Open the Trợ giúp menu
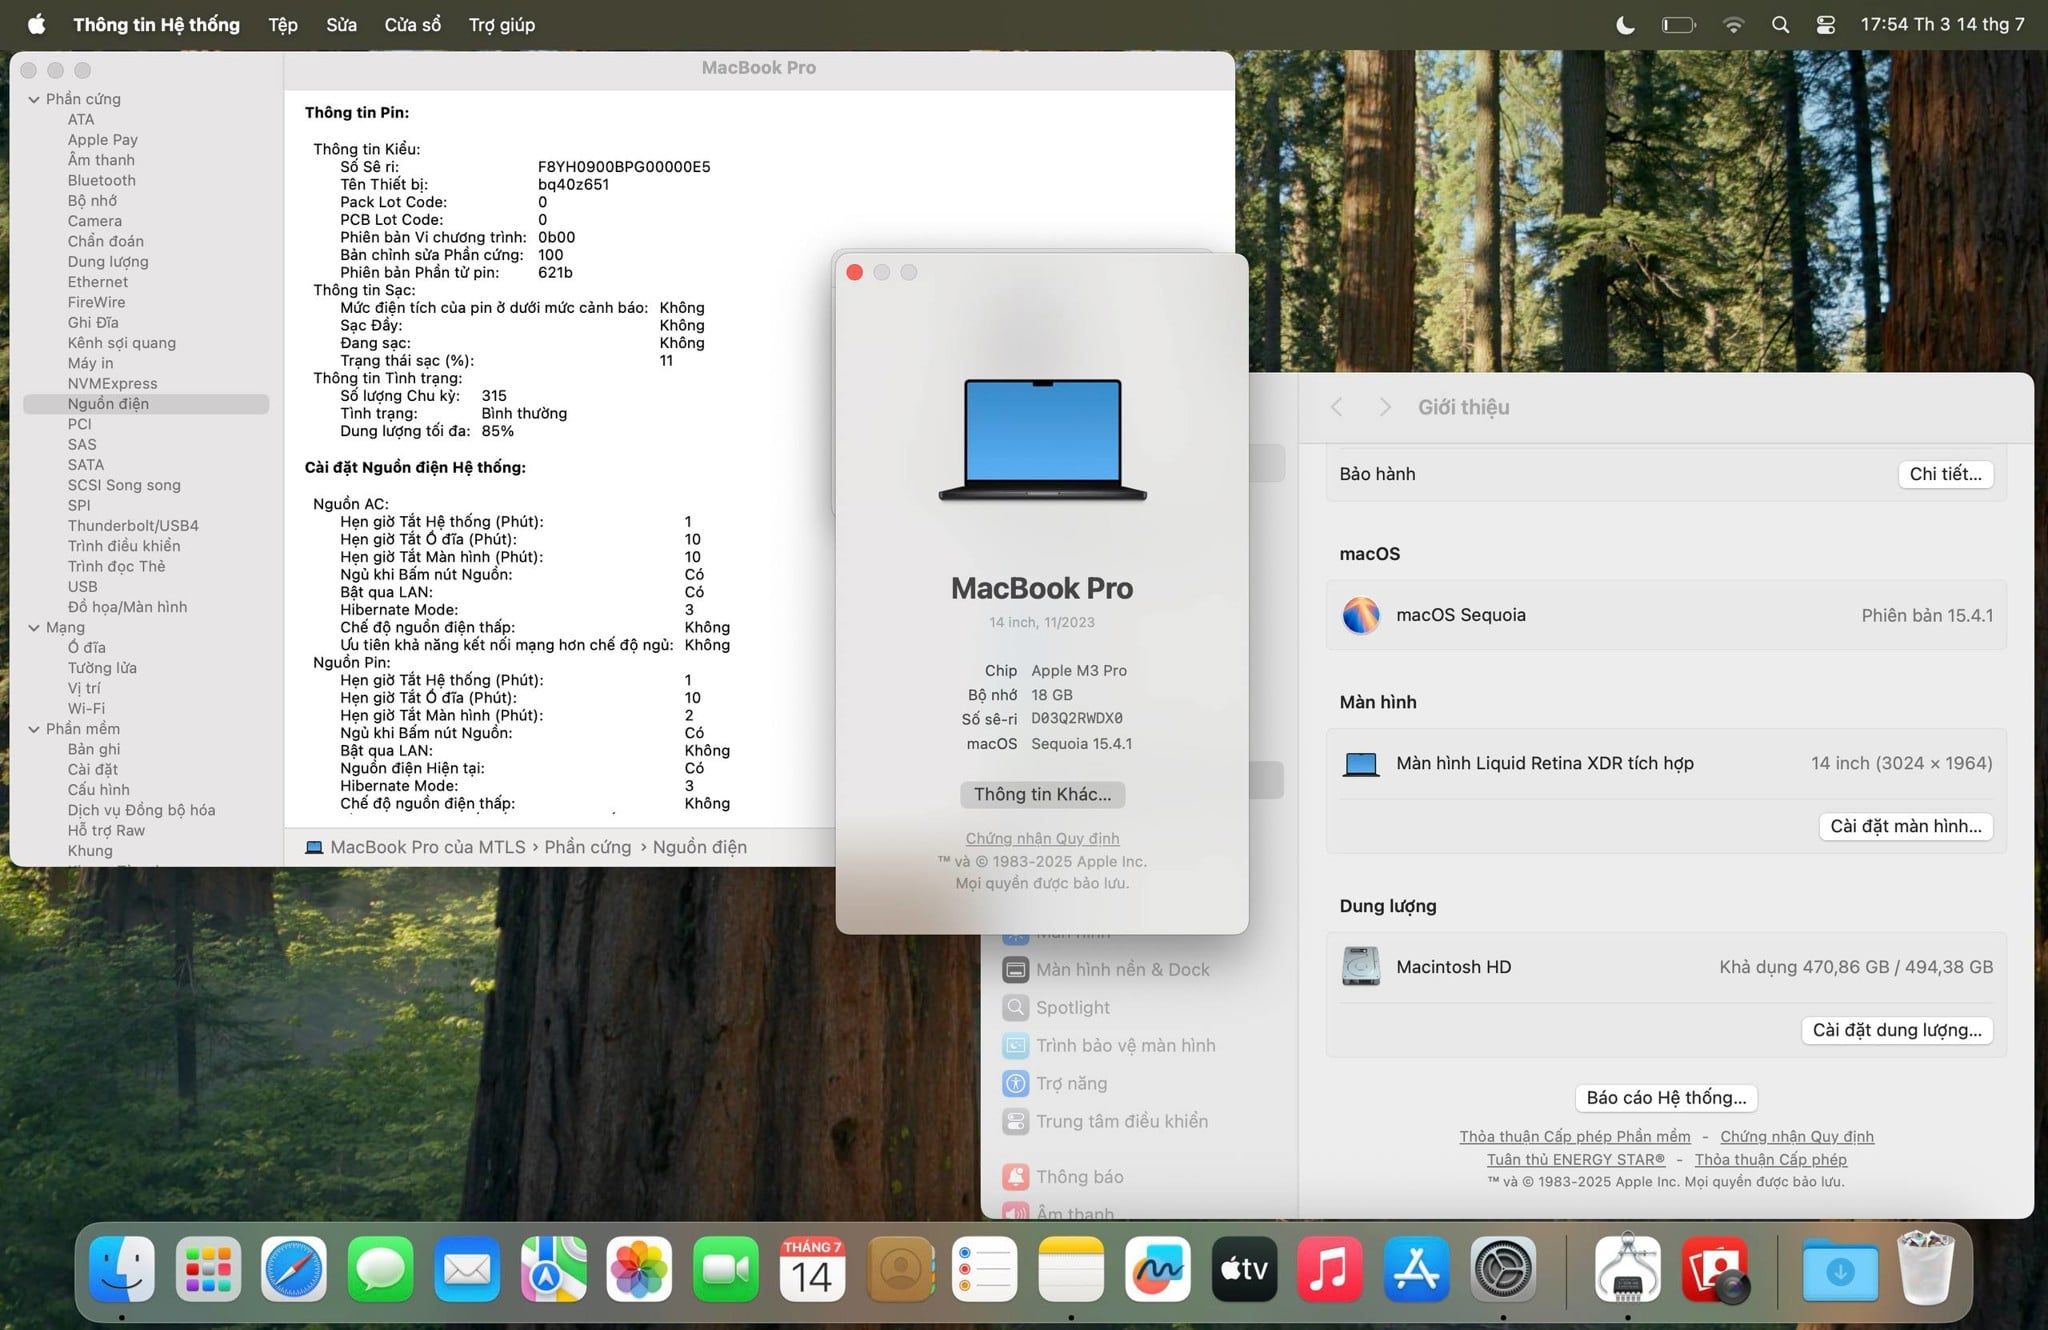2048x1330 pixels. [x=502, y=25]
